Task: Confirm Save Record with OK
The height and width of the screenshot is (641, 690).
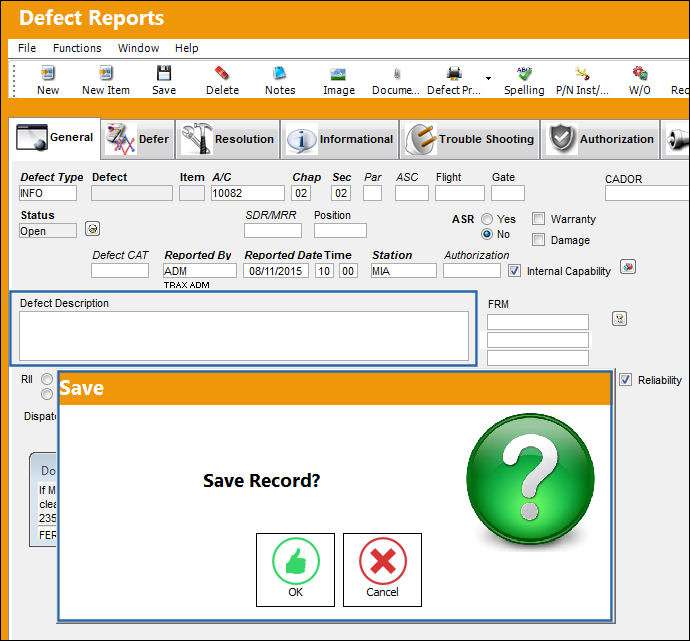Action: tap(295, 570)
